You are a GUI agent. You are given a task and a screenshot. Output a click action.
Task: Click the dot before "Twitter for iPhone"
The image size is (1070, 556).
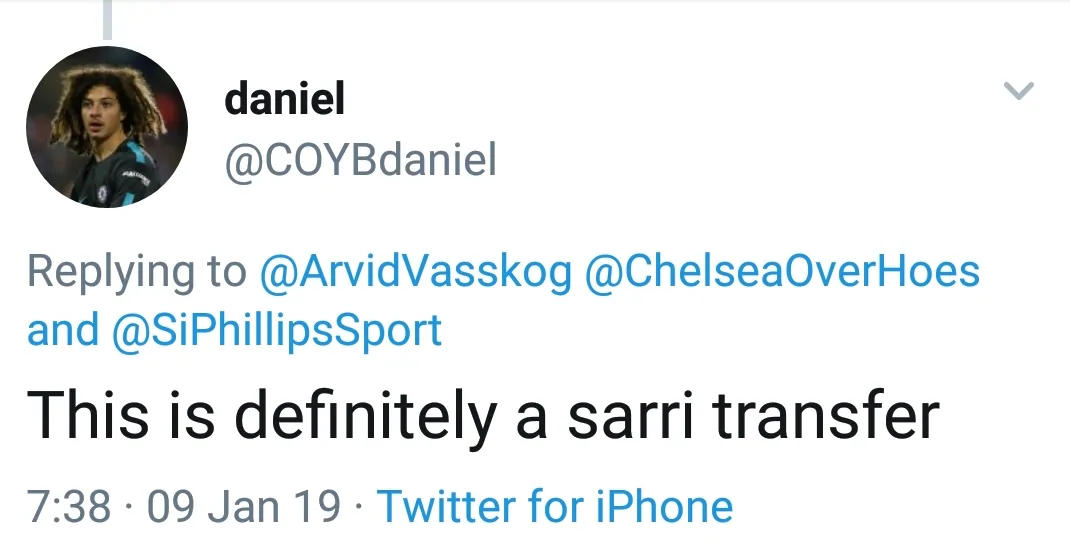click(x=358, y=507)
